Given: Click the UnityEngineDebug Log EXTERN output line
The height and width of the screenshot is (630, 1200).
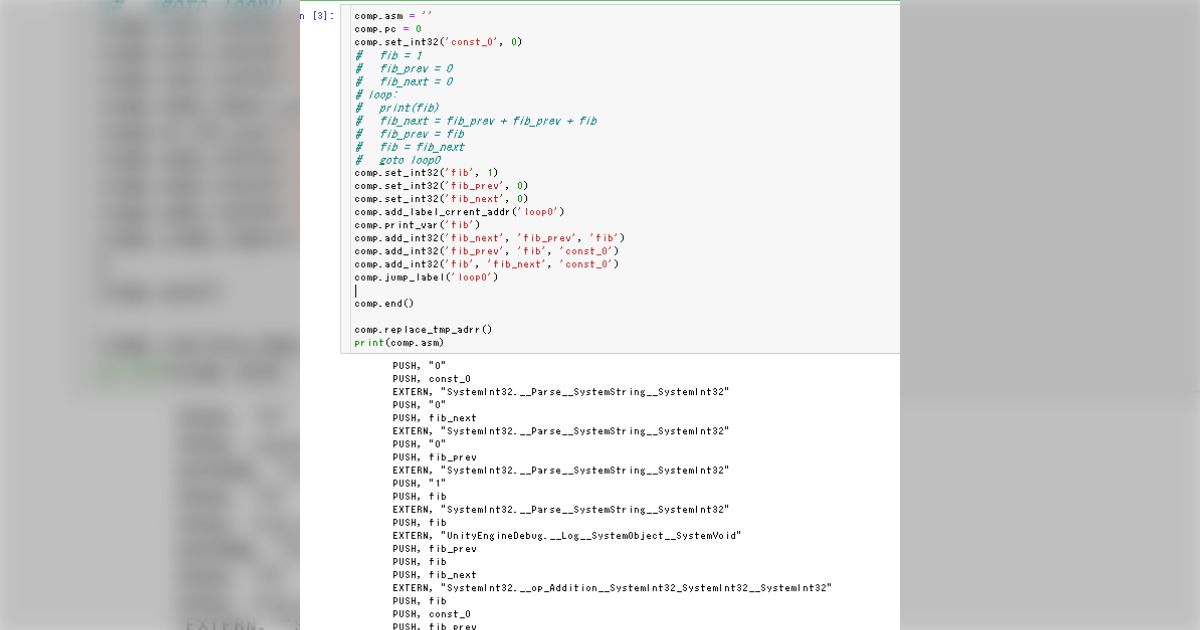Looking at the screenshot, I should coord(566,536).
